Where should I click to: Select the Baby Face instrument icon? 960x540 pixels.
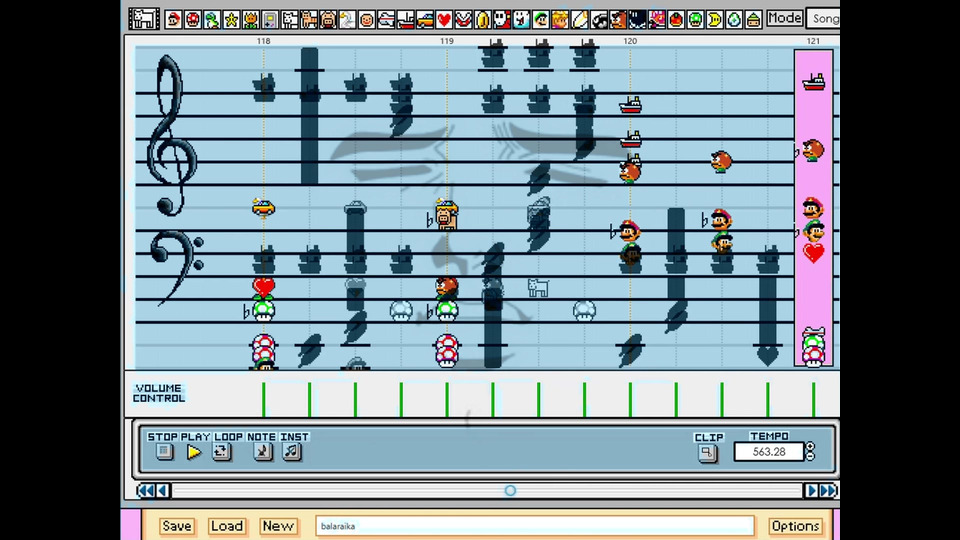click(x=367, y=20)
